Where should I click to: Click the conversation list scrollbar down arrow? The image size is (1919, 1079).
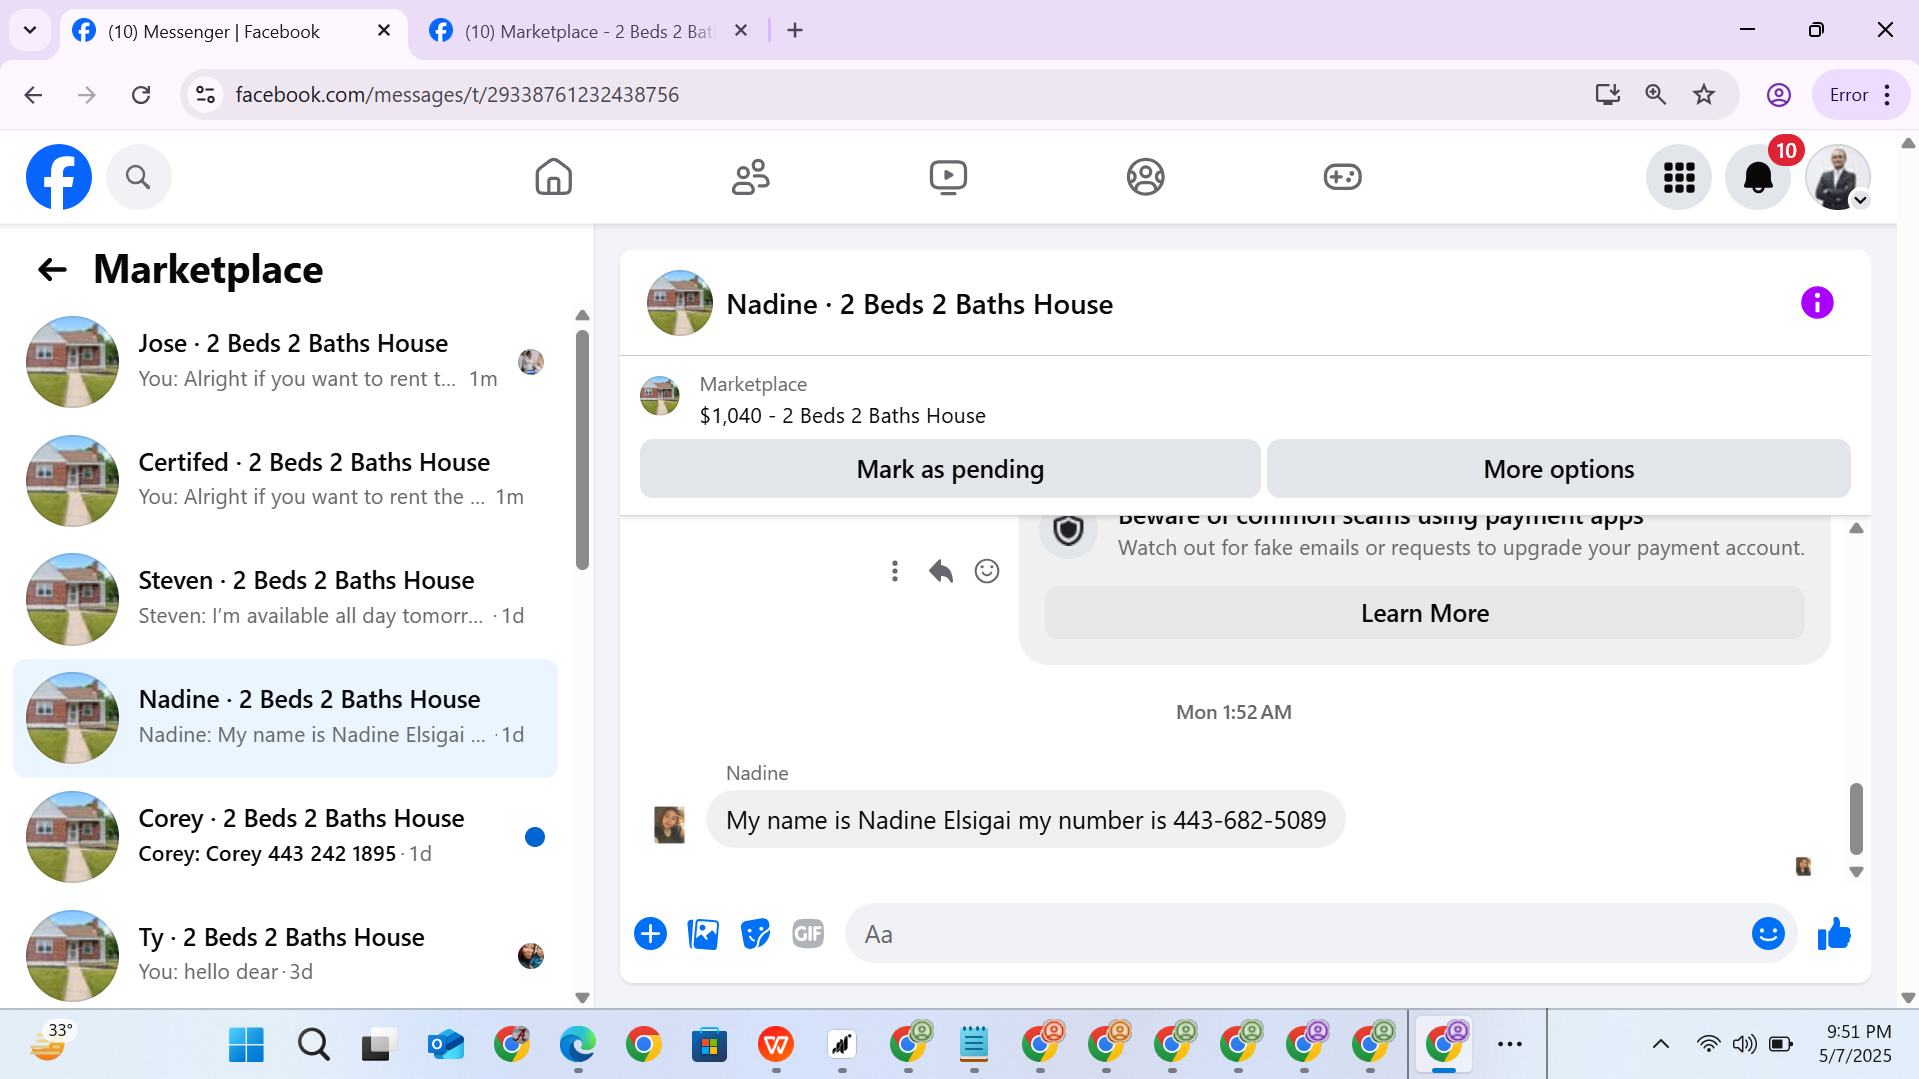(x=582, y=997)
